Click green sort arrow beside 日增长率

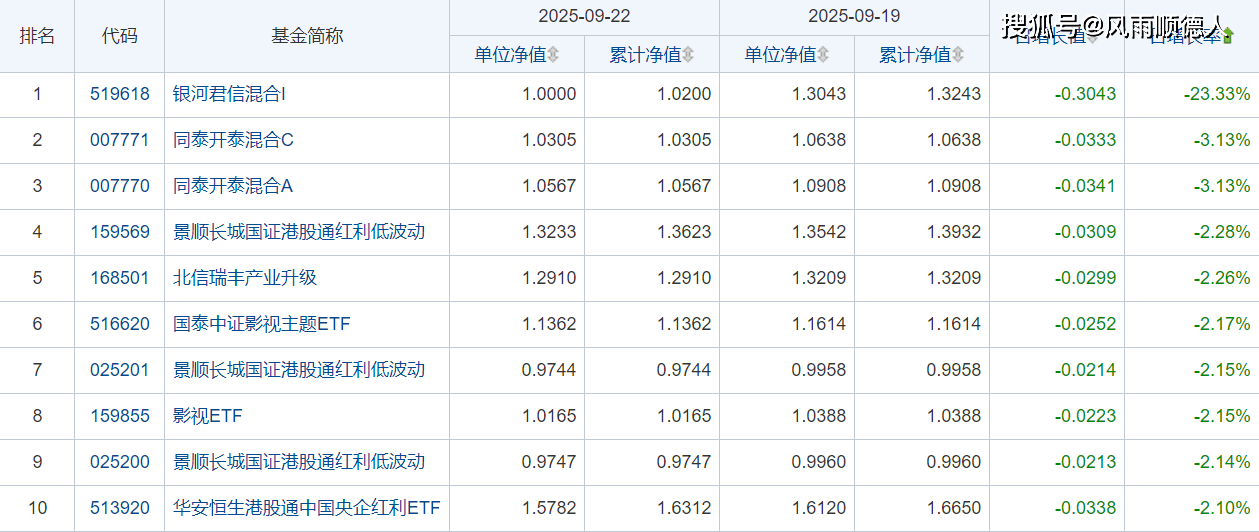click(1228, 36)
